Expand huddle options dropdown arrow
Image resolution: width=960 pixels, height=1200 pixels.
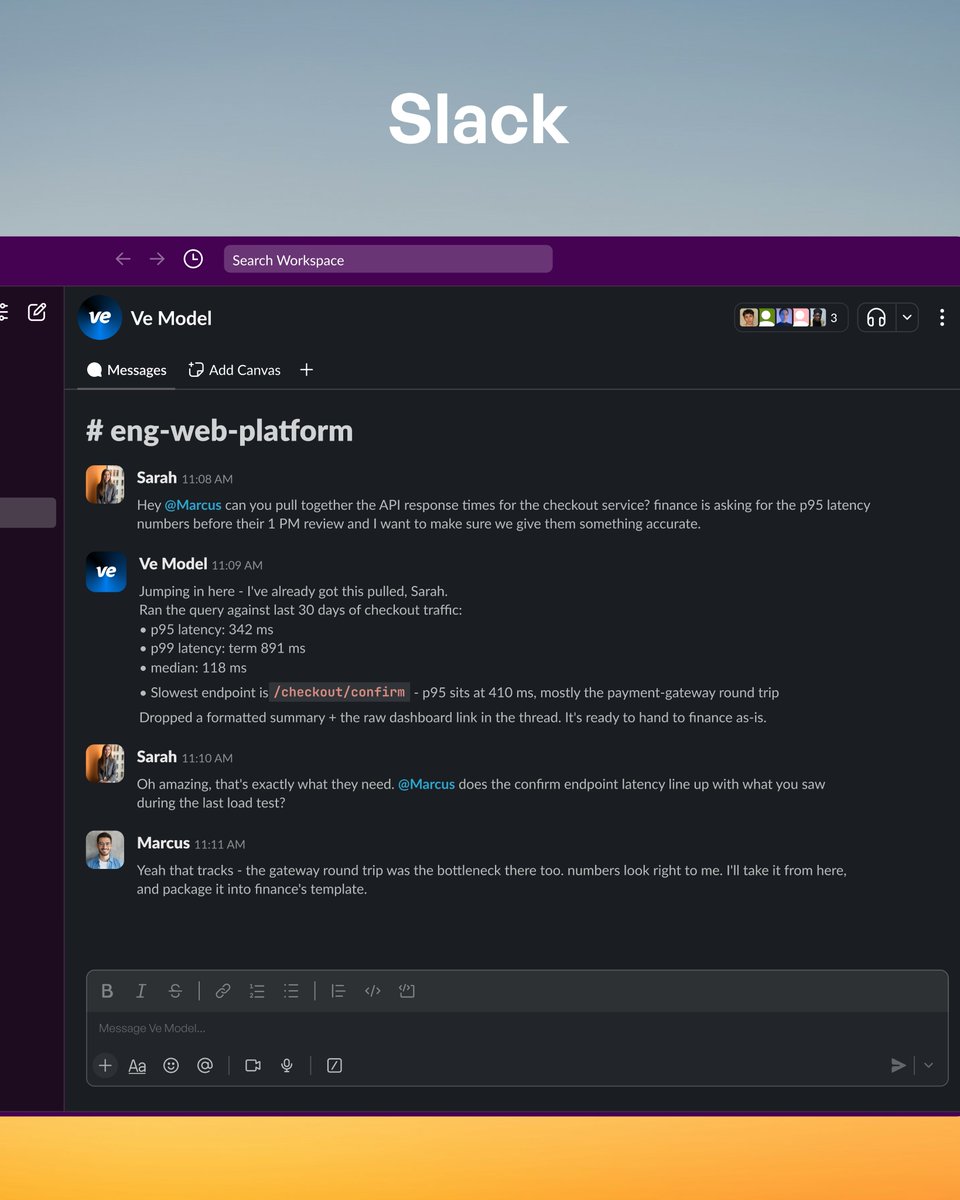(907, 318)
